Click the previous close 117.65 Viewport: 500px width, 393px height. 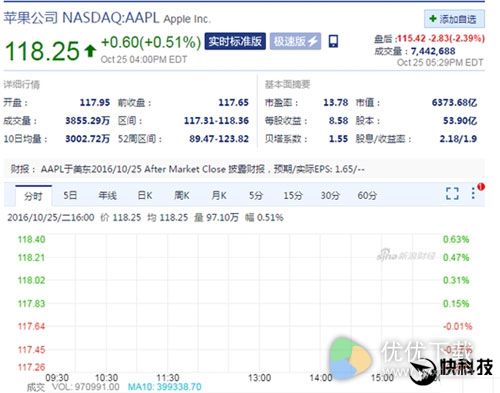click(233, 103)
